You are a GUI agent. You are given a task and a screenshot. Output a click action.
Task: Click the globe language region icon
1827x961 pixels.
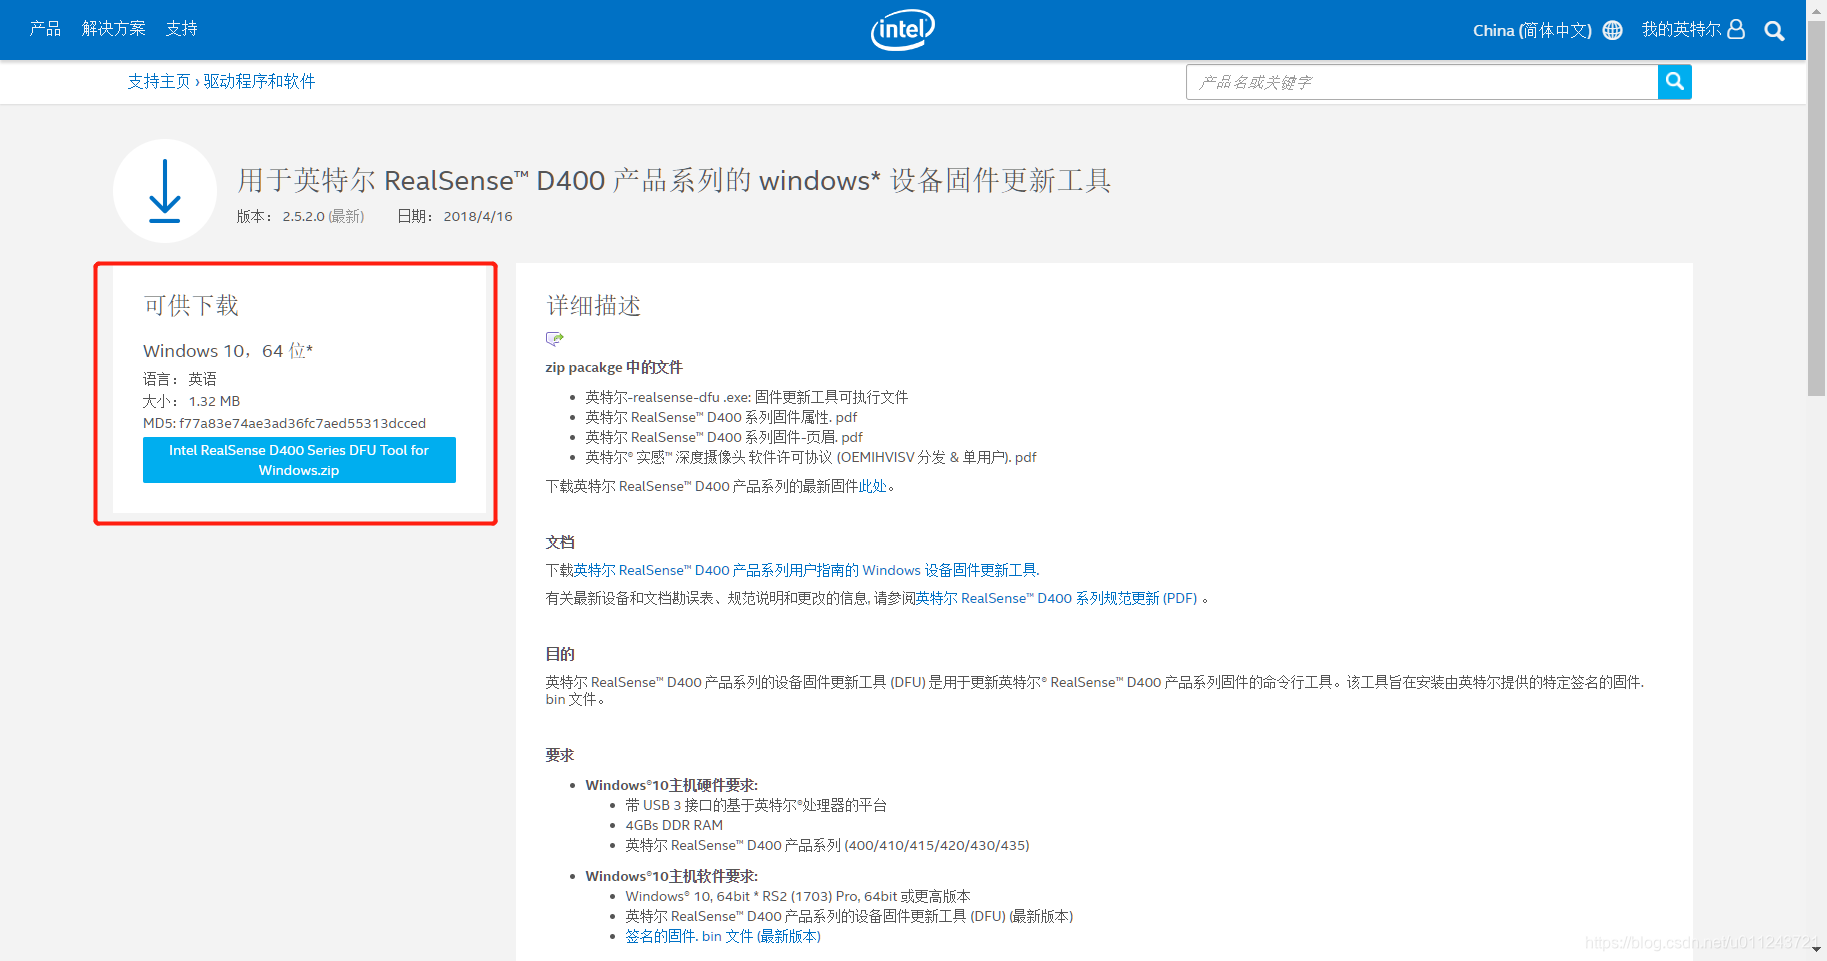[1612, 30]
